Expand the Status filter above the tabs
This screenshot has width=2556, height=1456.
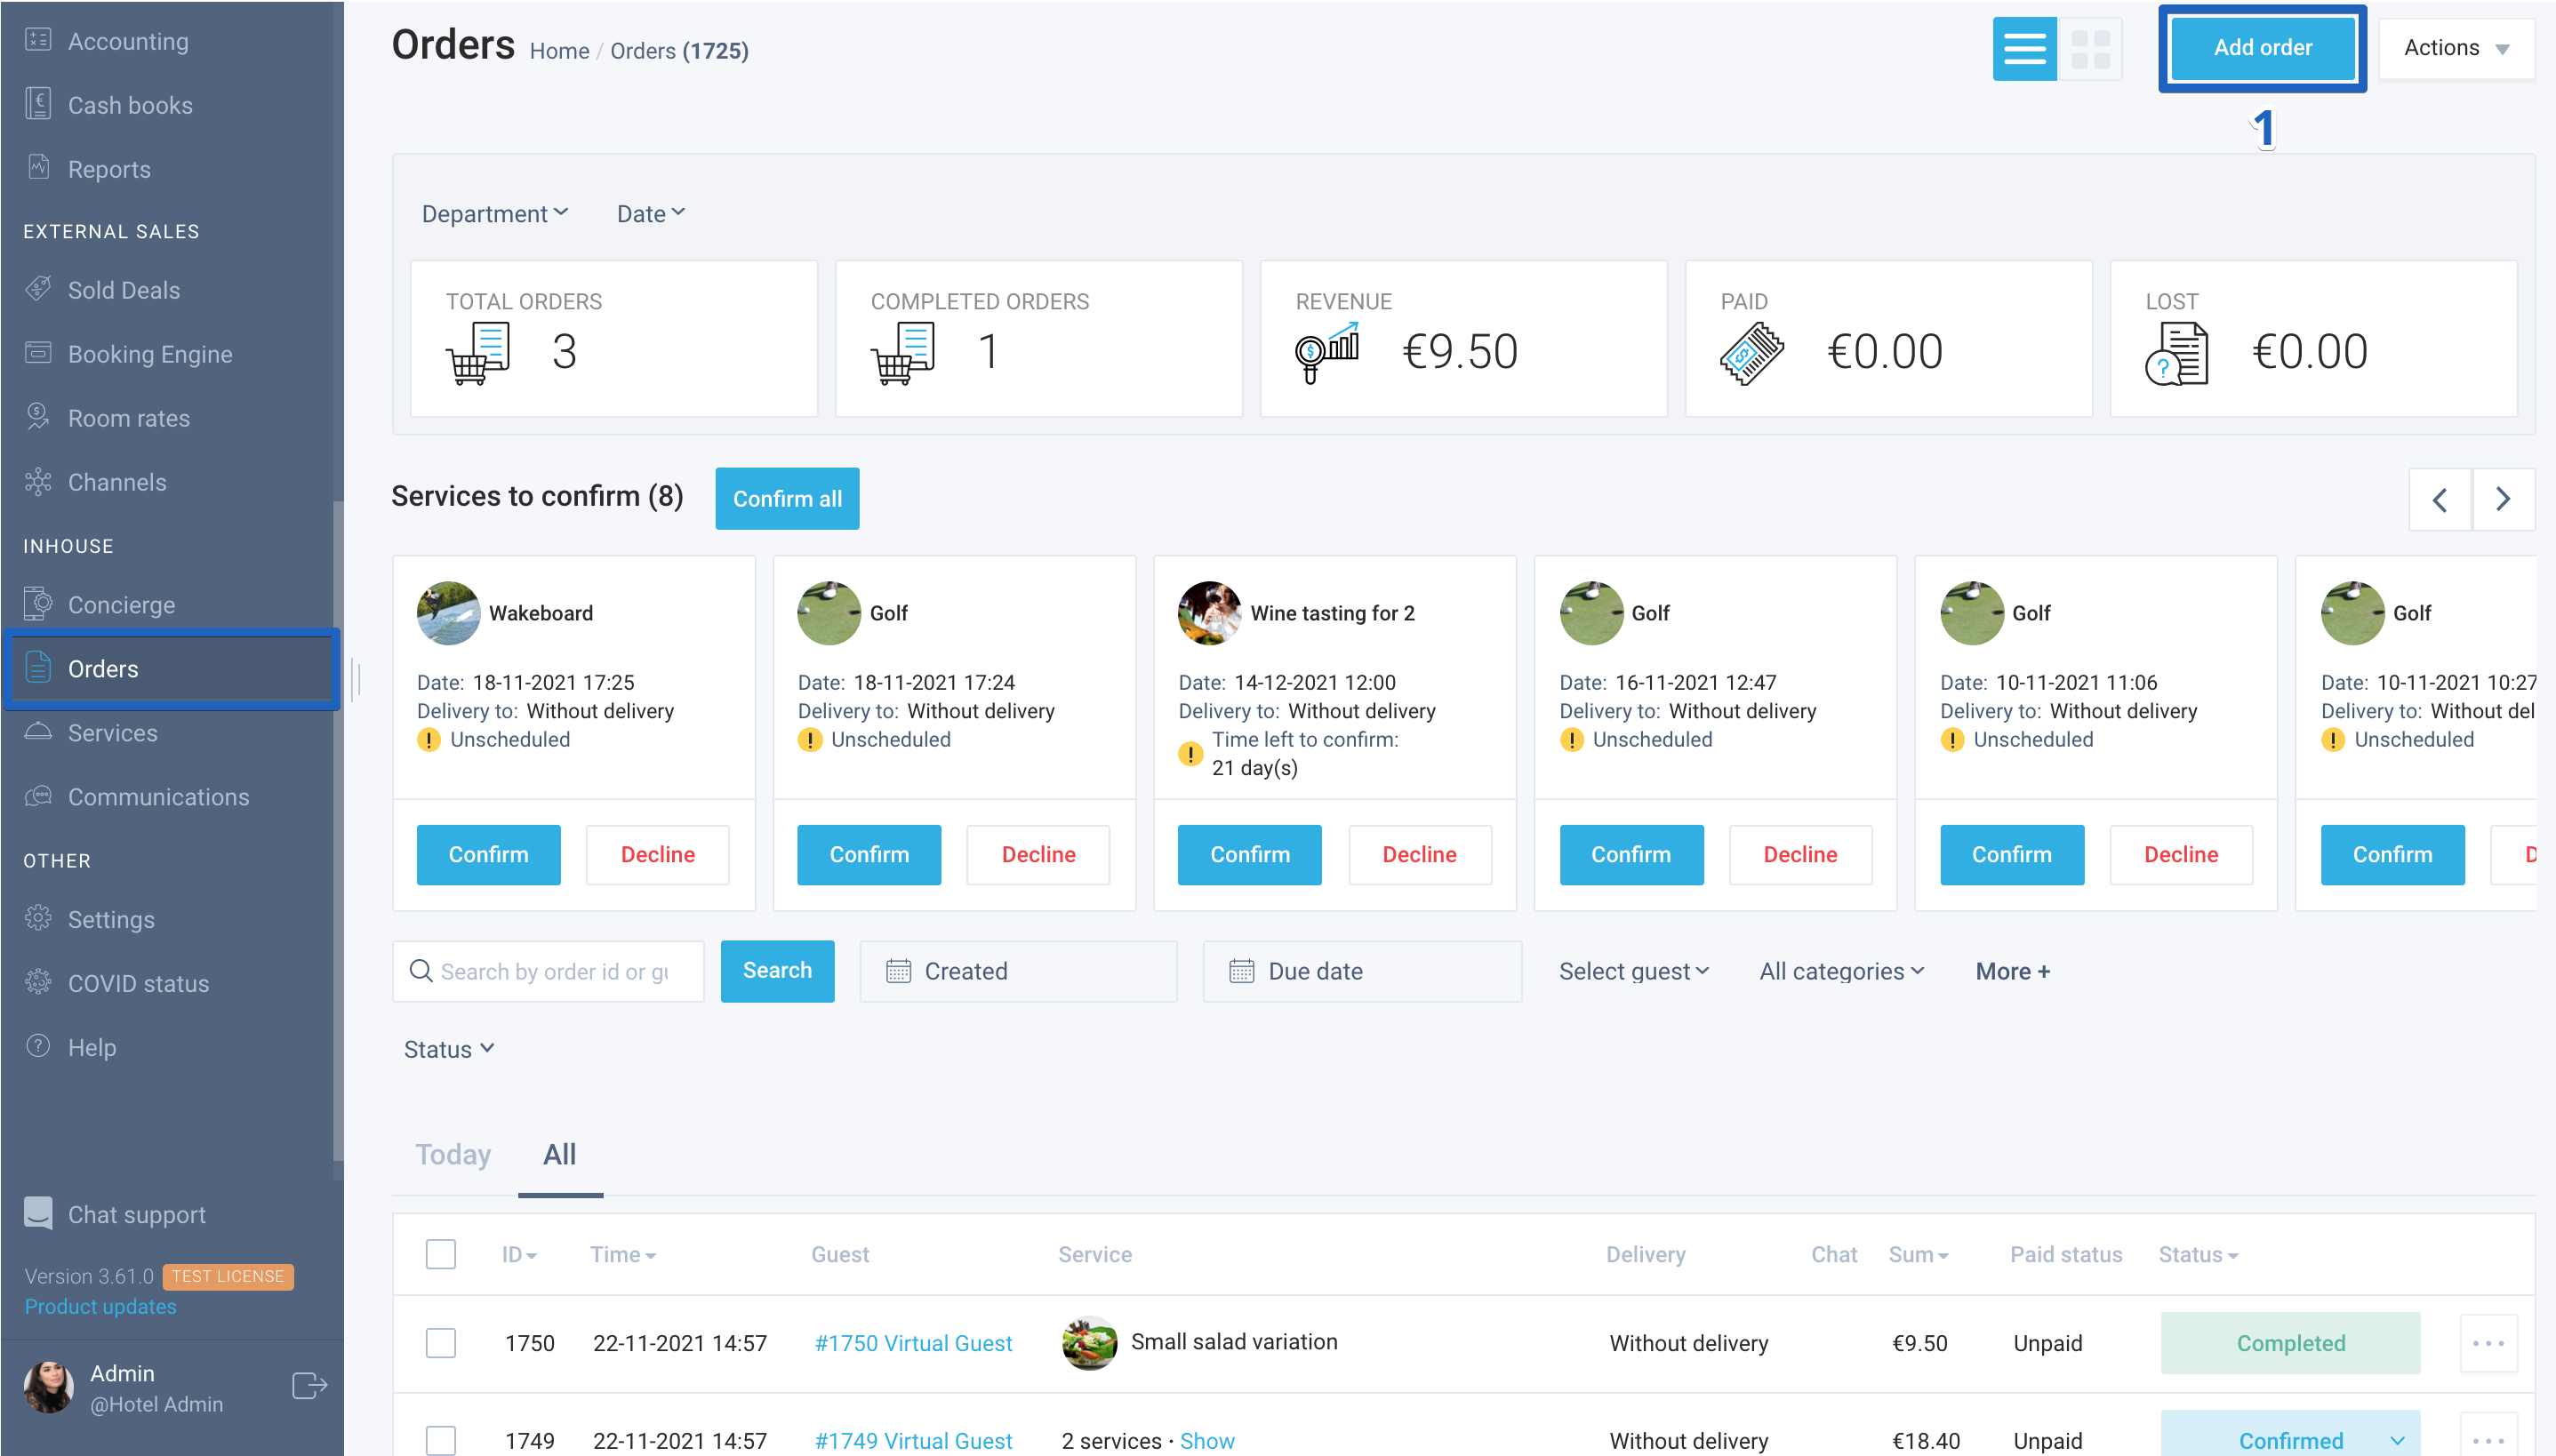[449, 1049]
